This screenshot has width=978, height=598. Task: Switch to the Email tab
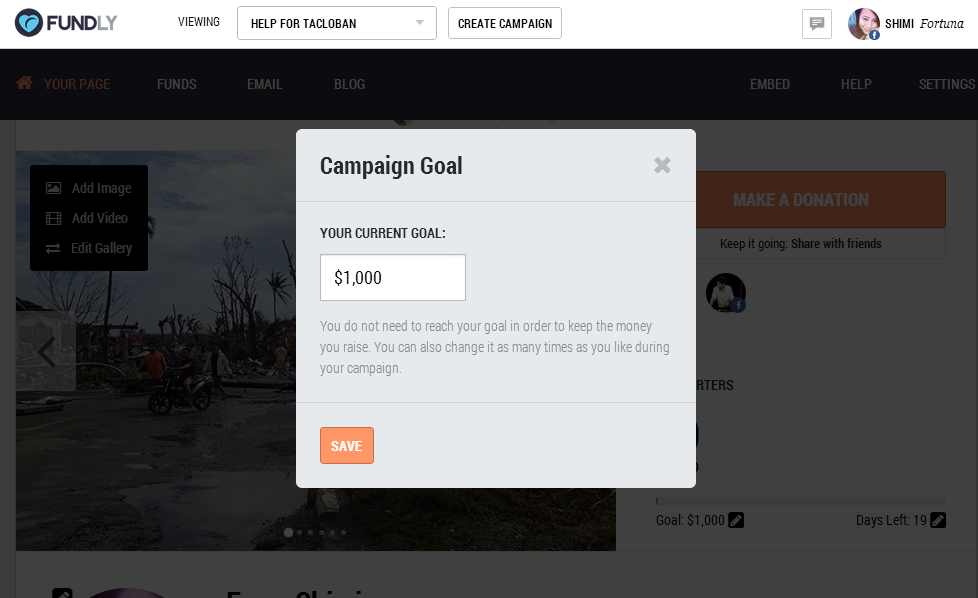pos(264,84)
